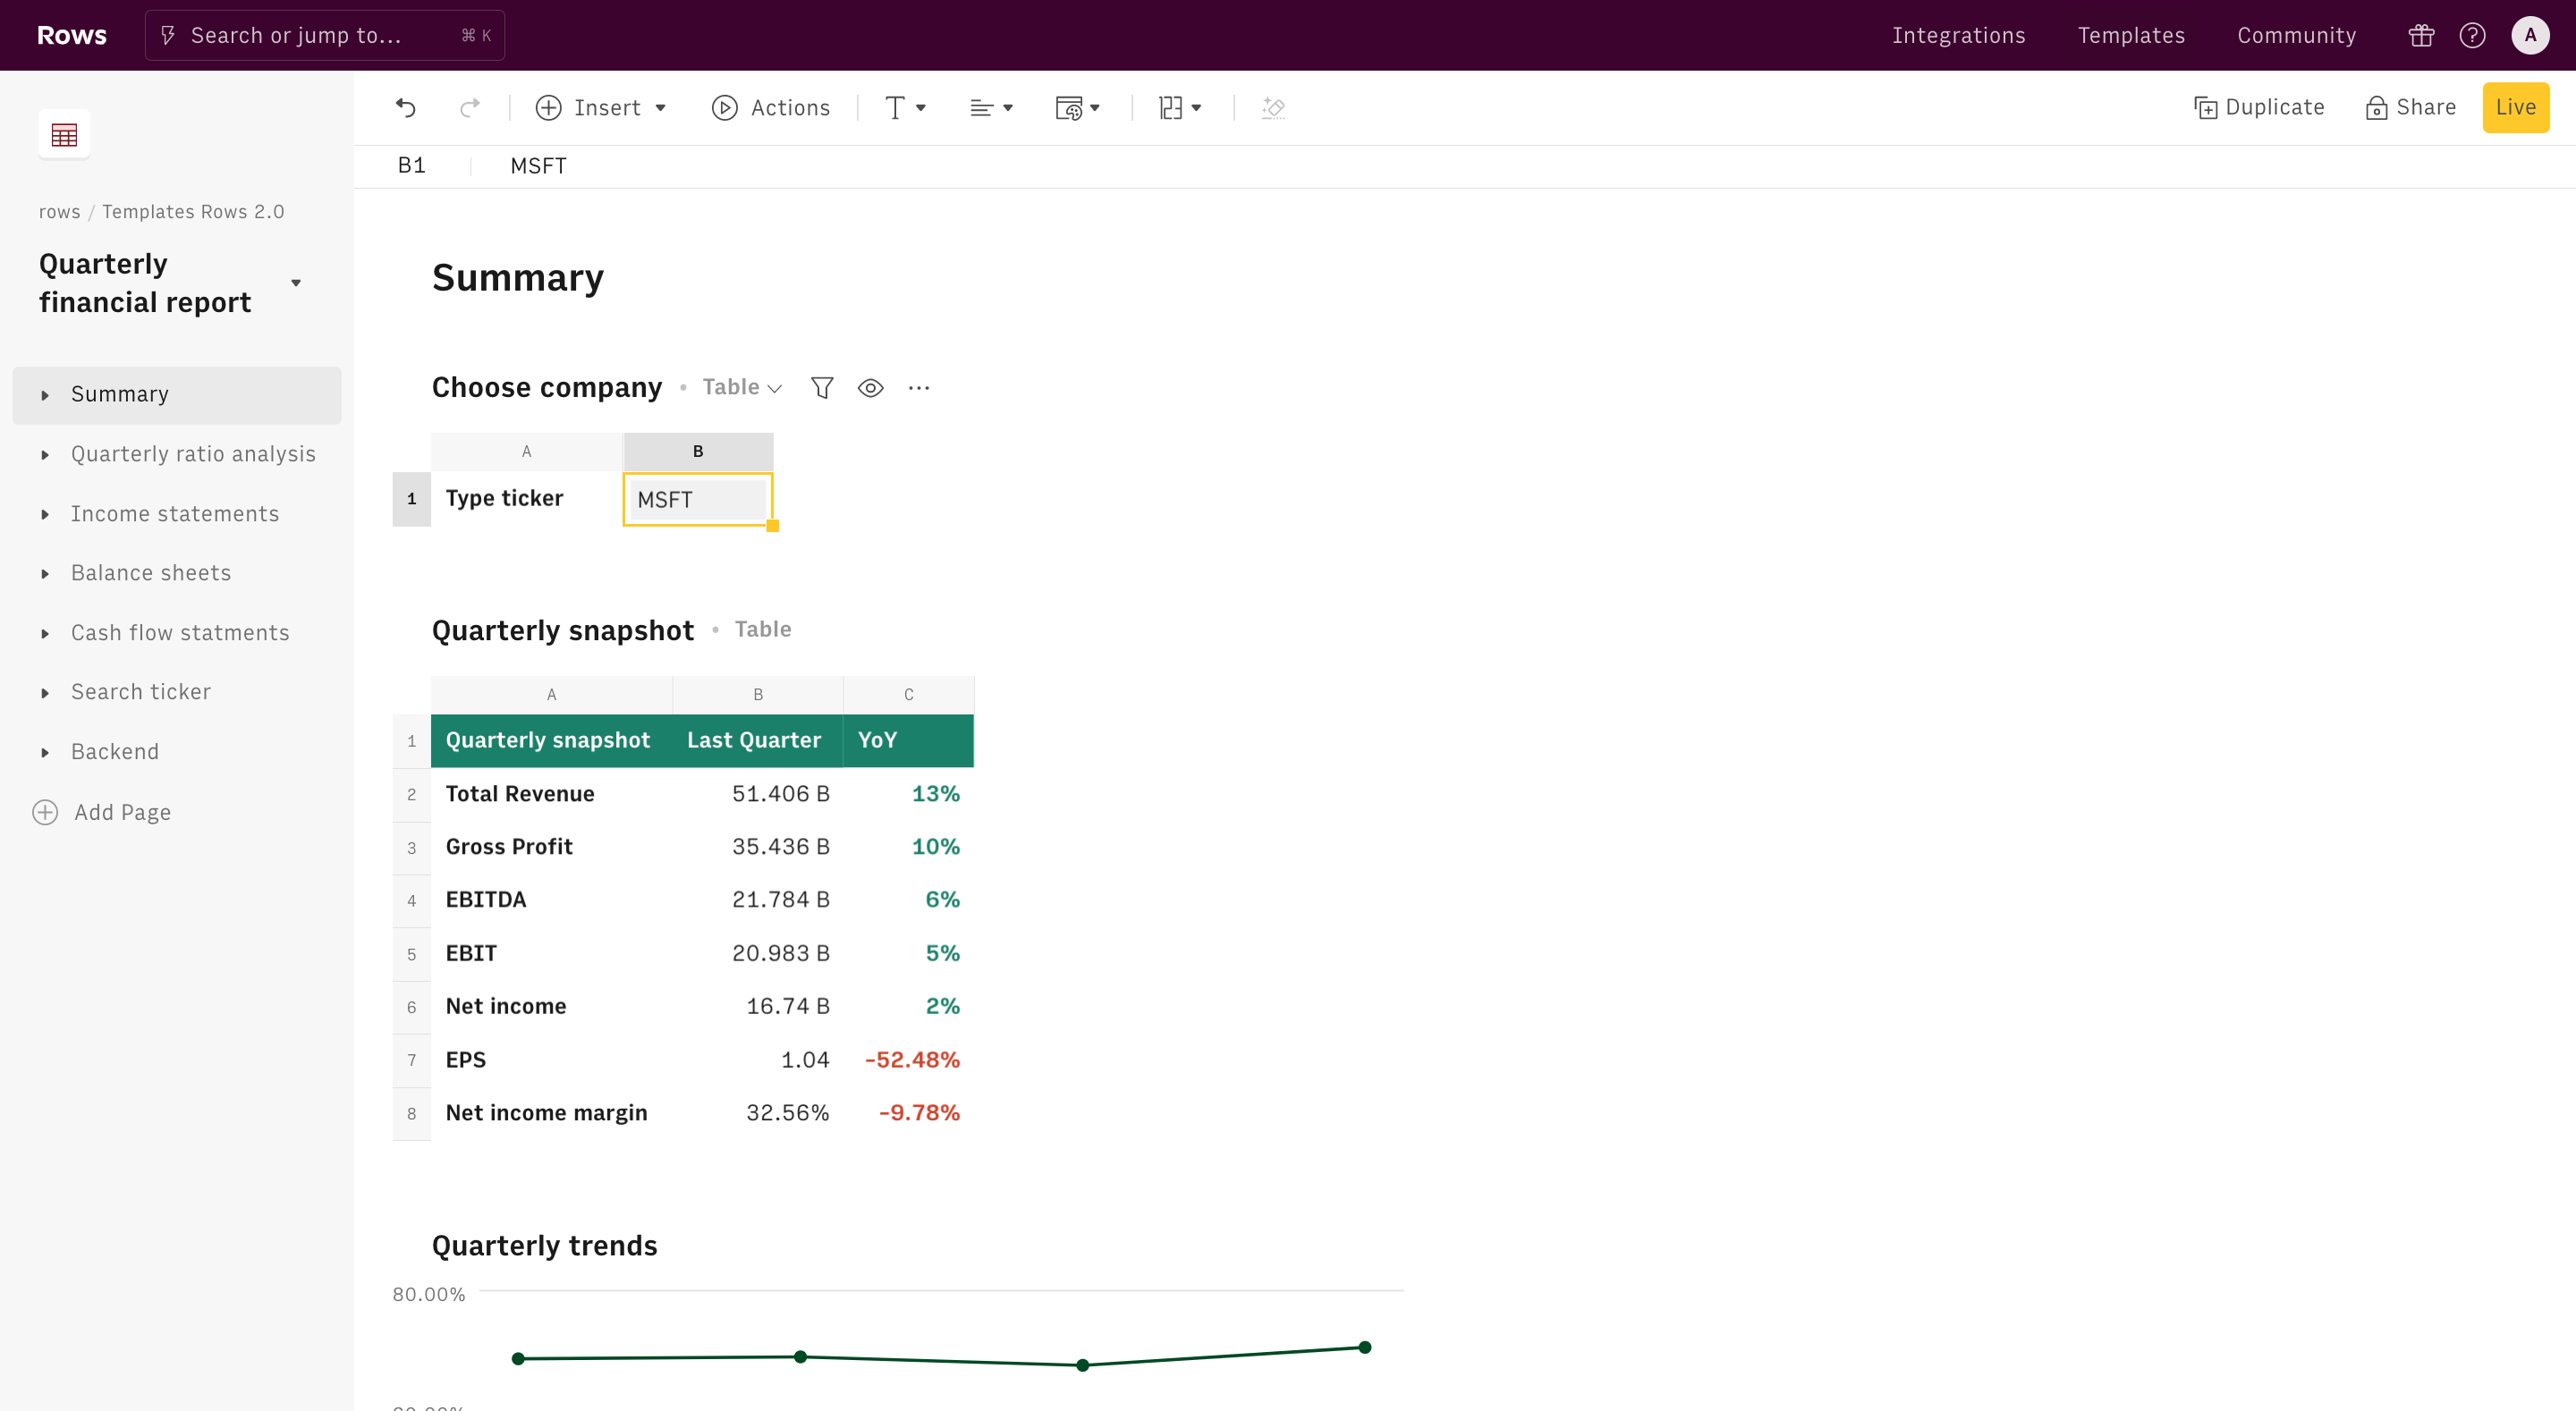Viewport: 2576px width, 1411px height.
Task: Click the Duplicate button
Action: click(x=2259, y=107)
